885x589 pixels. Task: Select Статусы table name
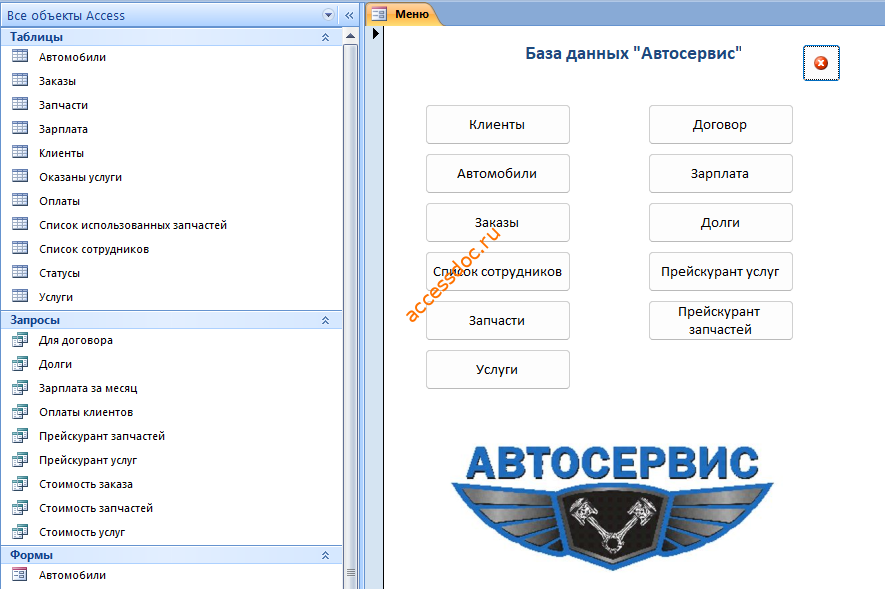[59, 273]
